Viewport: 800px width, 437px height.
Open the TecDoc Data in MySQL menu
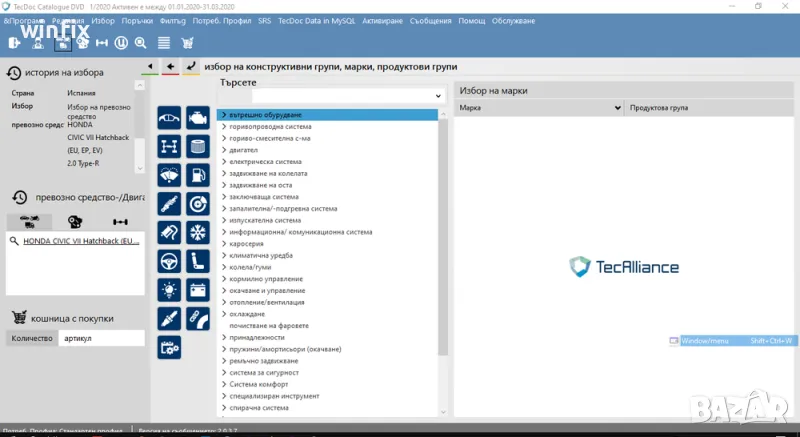pos(316,21)
